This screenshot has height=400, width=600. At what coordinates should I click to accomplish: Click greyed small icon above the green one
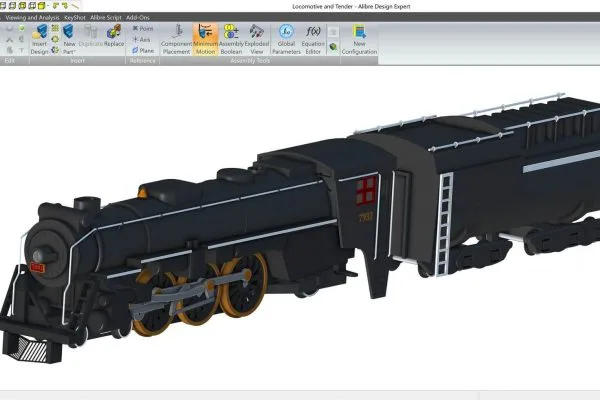[333, 33]
